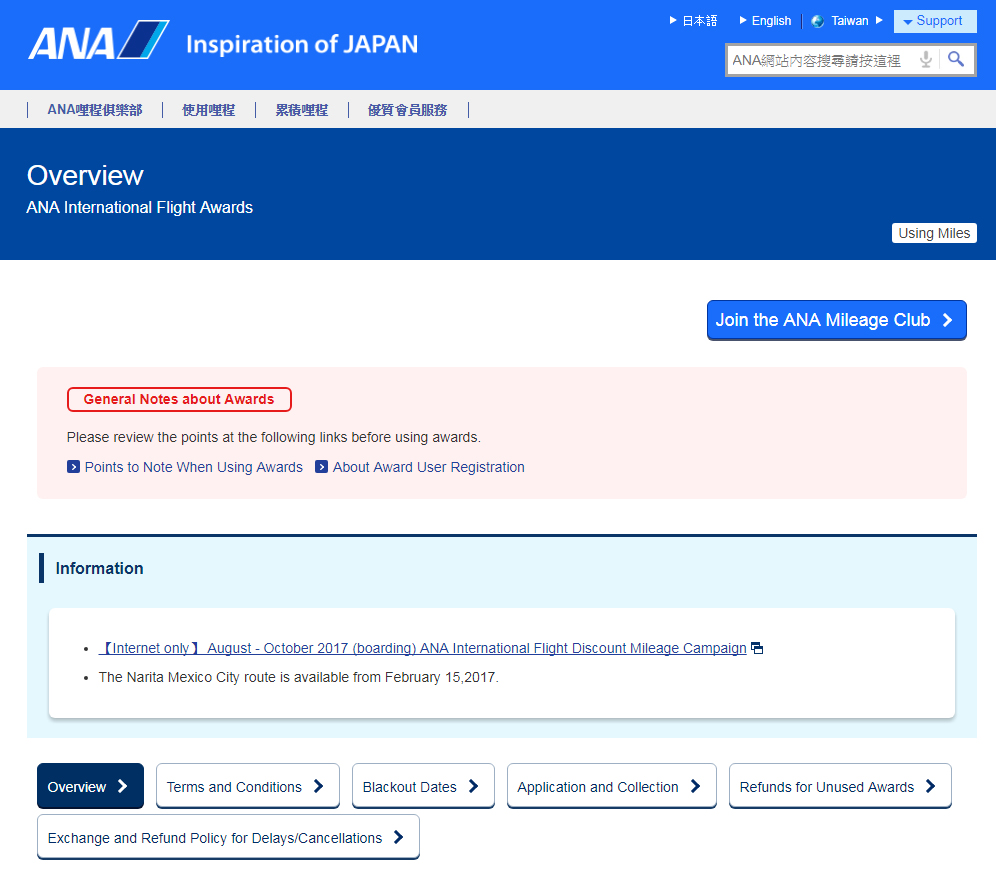This screenshot has width=996, height=878.
Task: Open 使用哩程 menu
Action: coord(208,110)
